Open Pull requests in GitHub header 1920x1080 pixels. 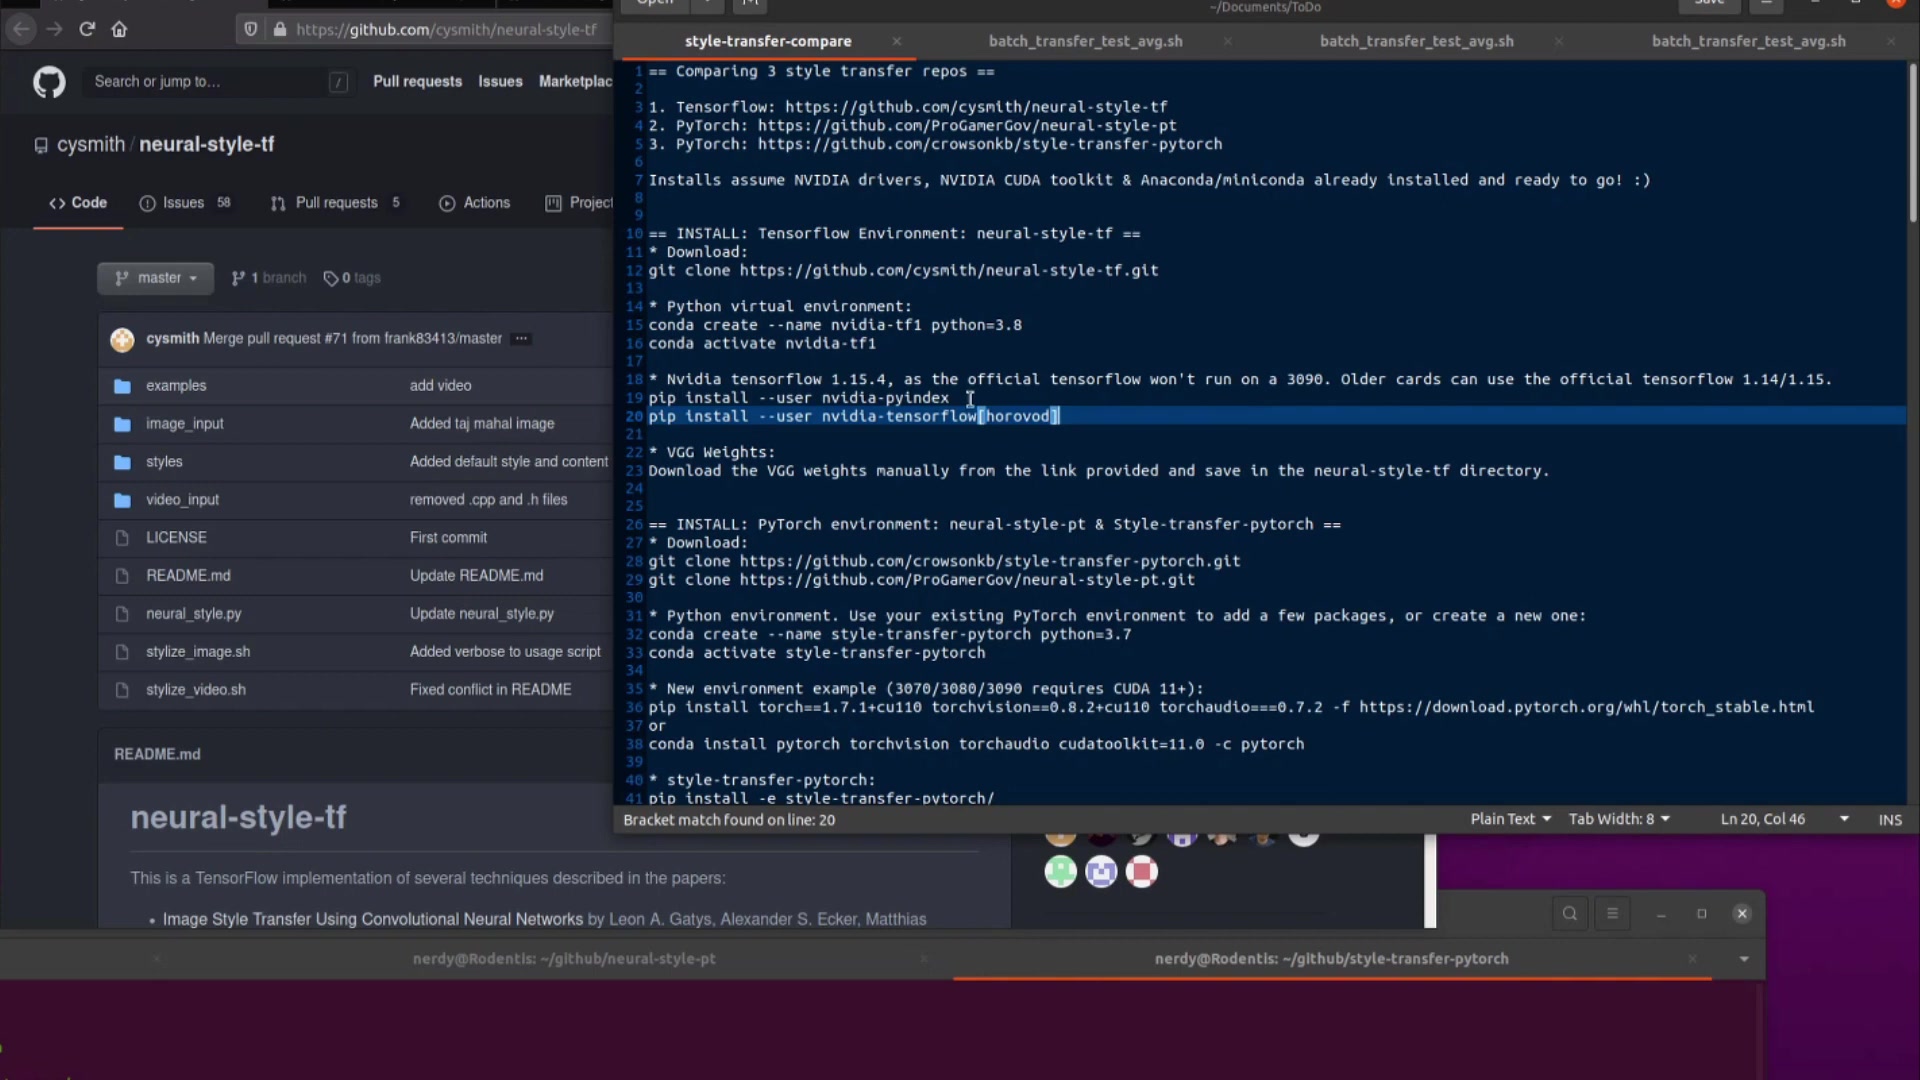point(417,81)
